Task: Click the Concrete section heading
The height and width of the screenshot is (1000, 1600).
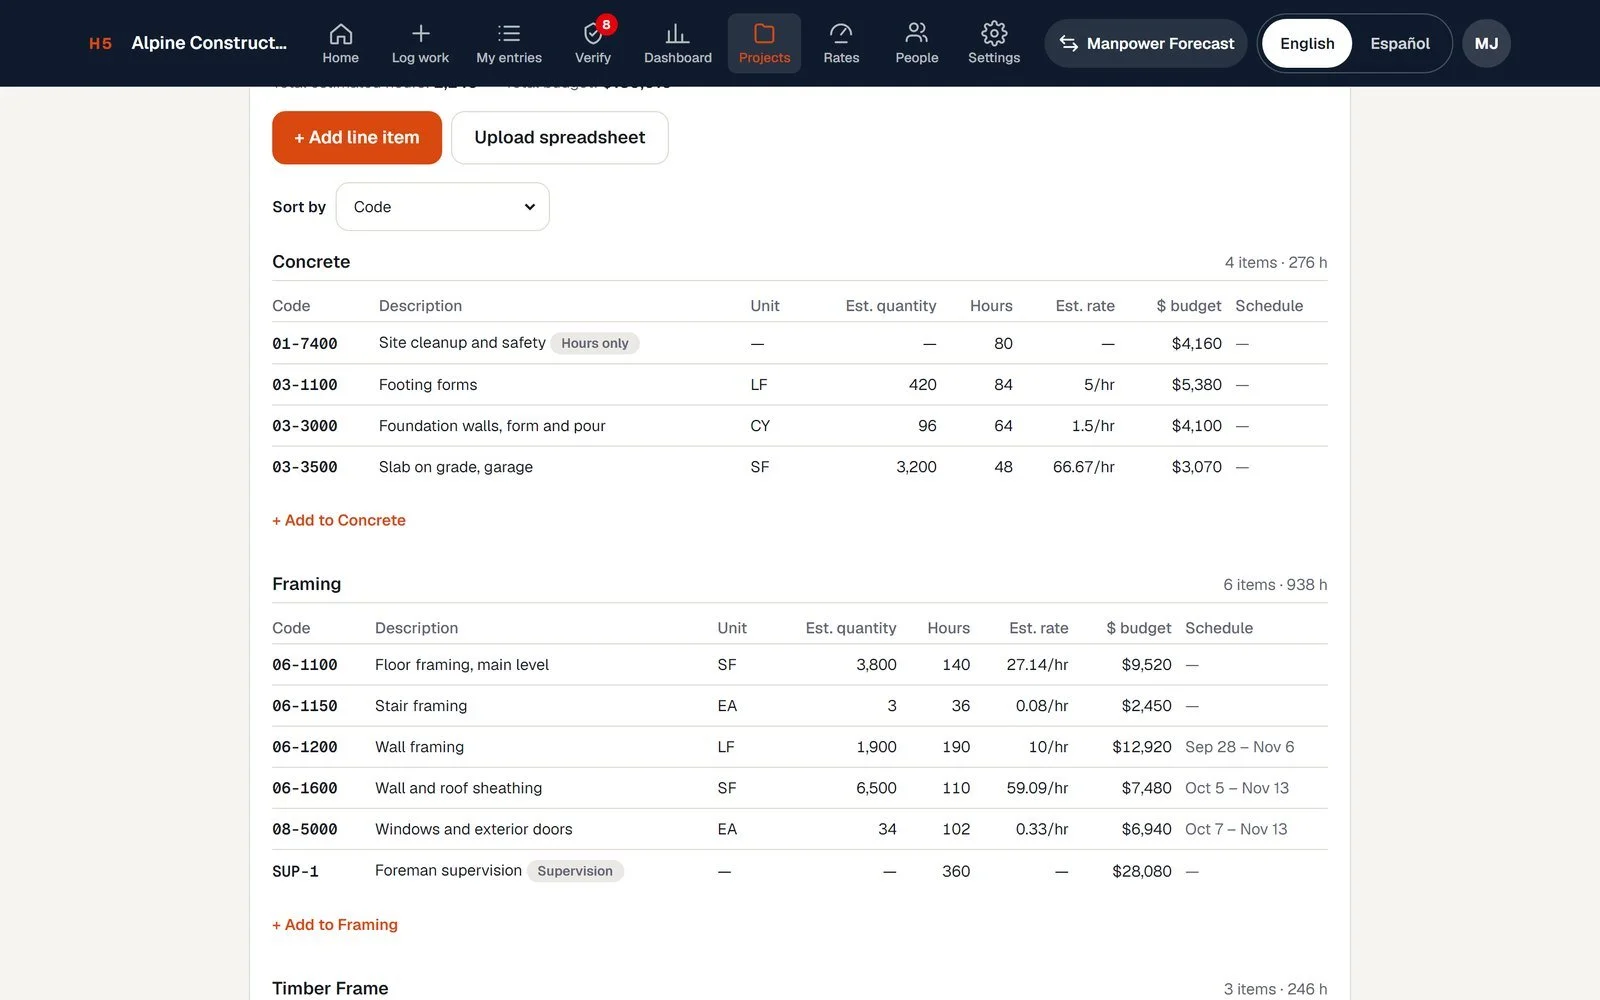Action: (311, 262)
